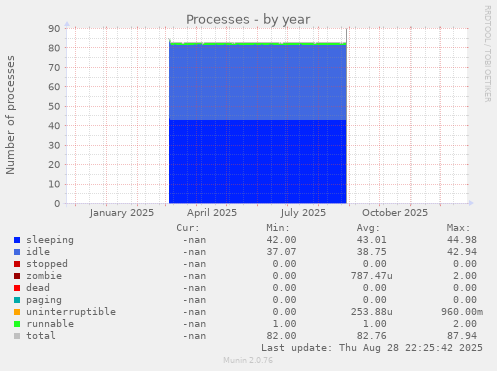Screen dimensions: 497x371
Task: Click sleeping min value 42.00
Action: point(281,240)
